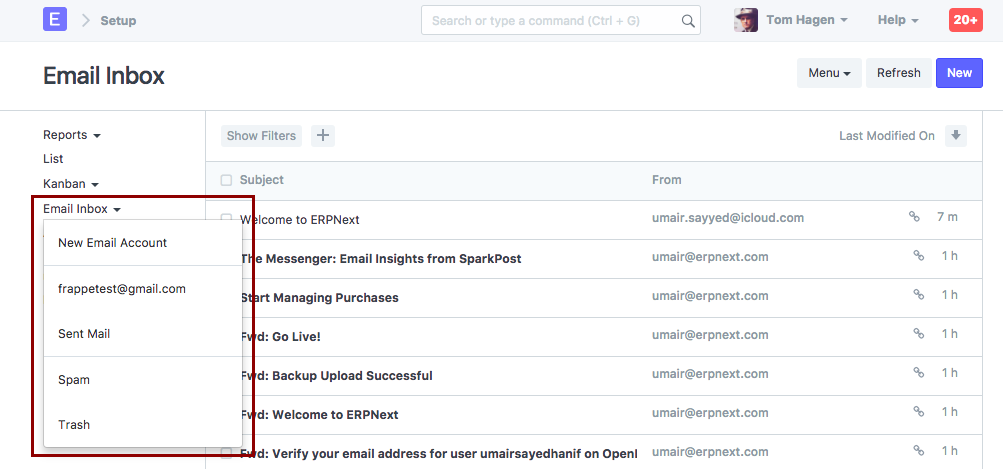Choose Spam from Email Inbox menu
The height and width of the screenshot is (469, 1003).
(74, 380)
